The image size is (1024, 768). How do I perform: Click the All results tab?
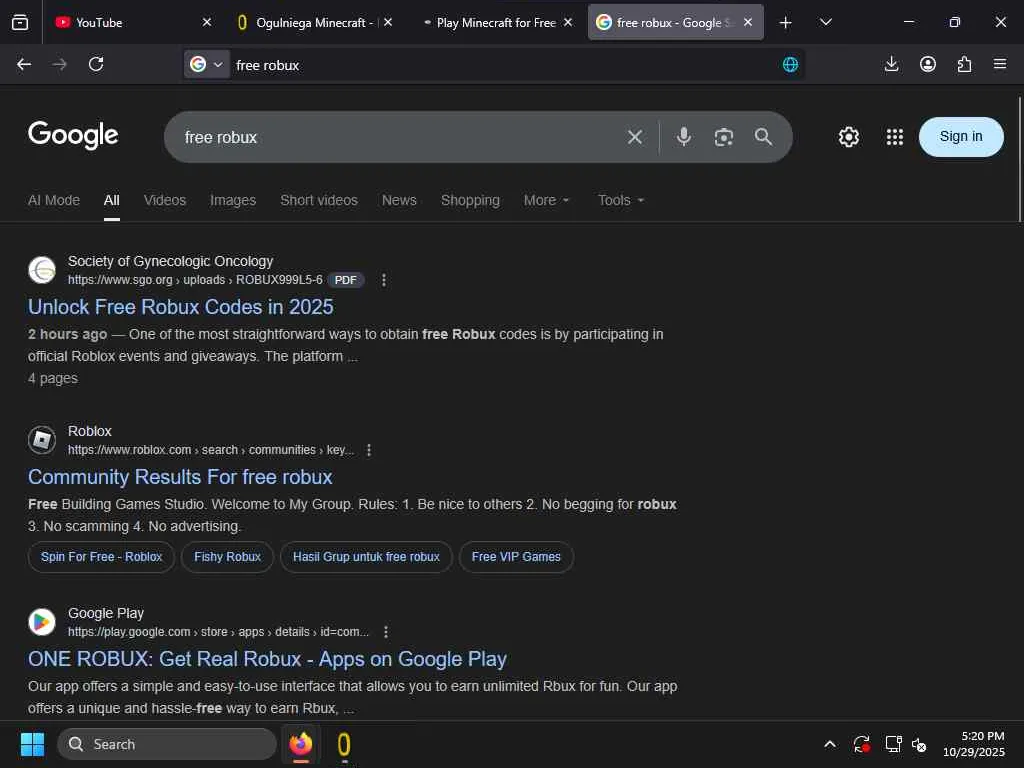[x=112, y=200]
